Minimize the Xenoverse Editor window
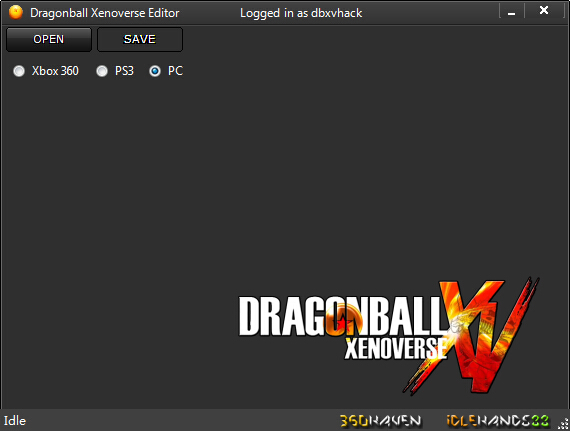Screen dimensions: 570x431 pos(511,12)
